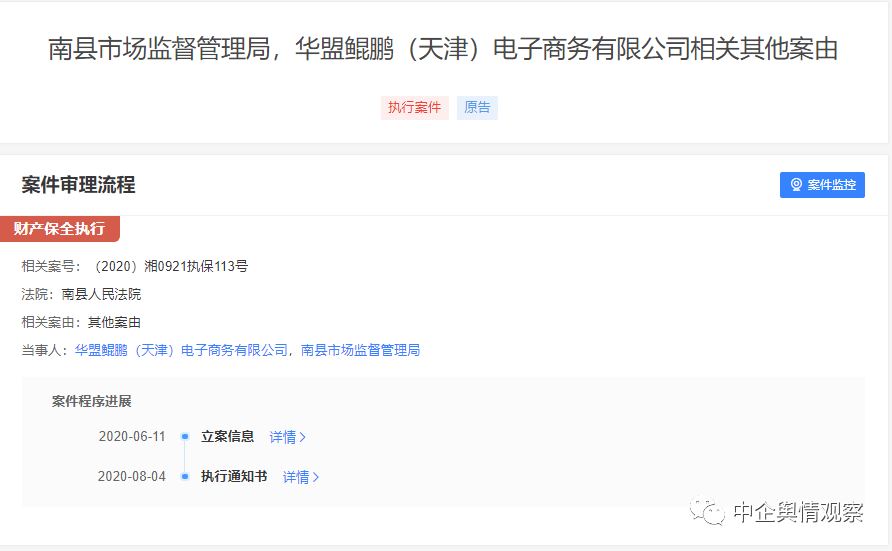This screenshot has height=551, width=892.
Task: Click the case number （2020）湘0921执保113号
Action: pos(168,266)
